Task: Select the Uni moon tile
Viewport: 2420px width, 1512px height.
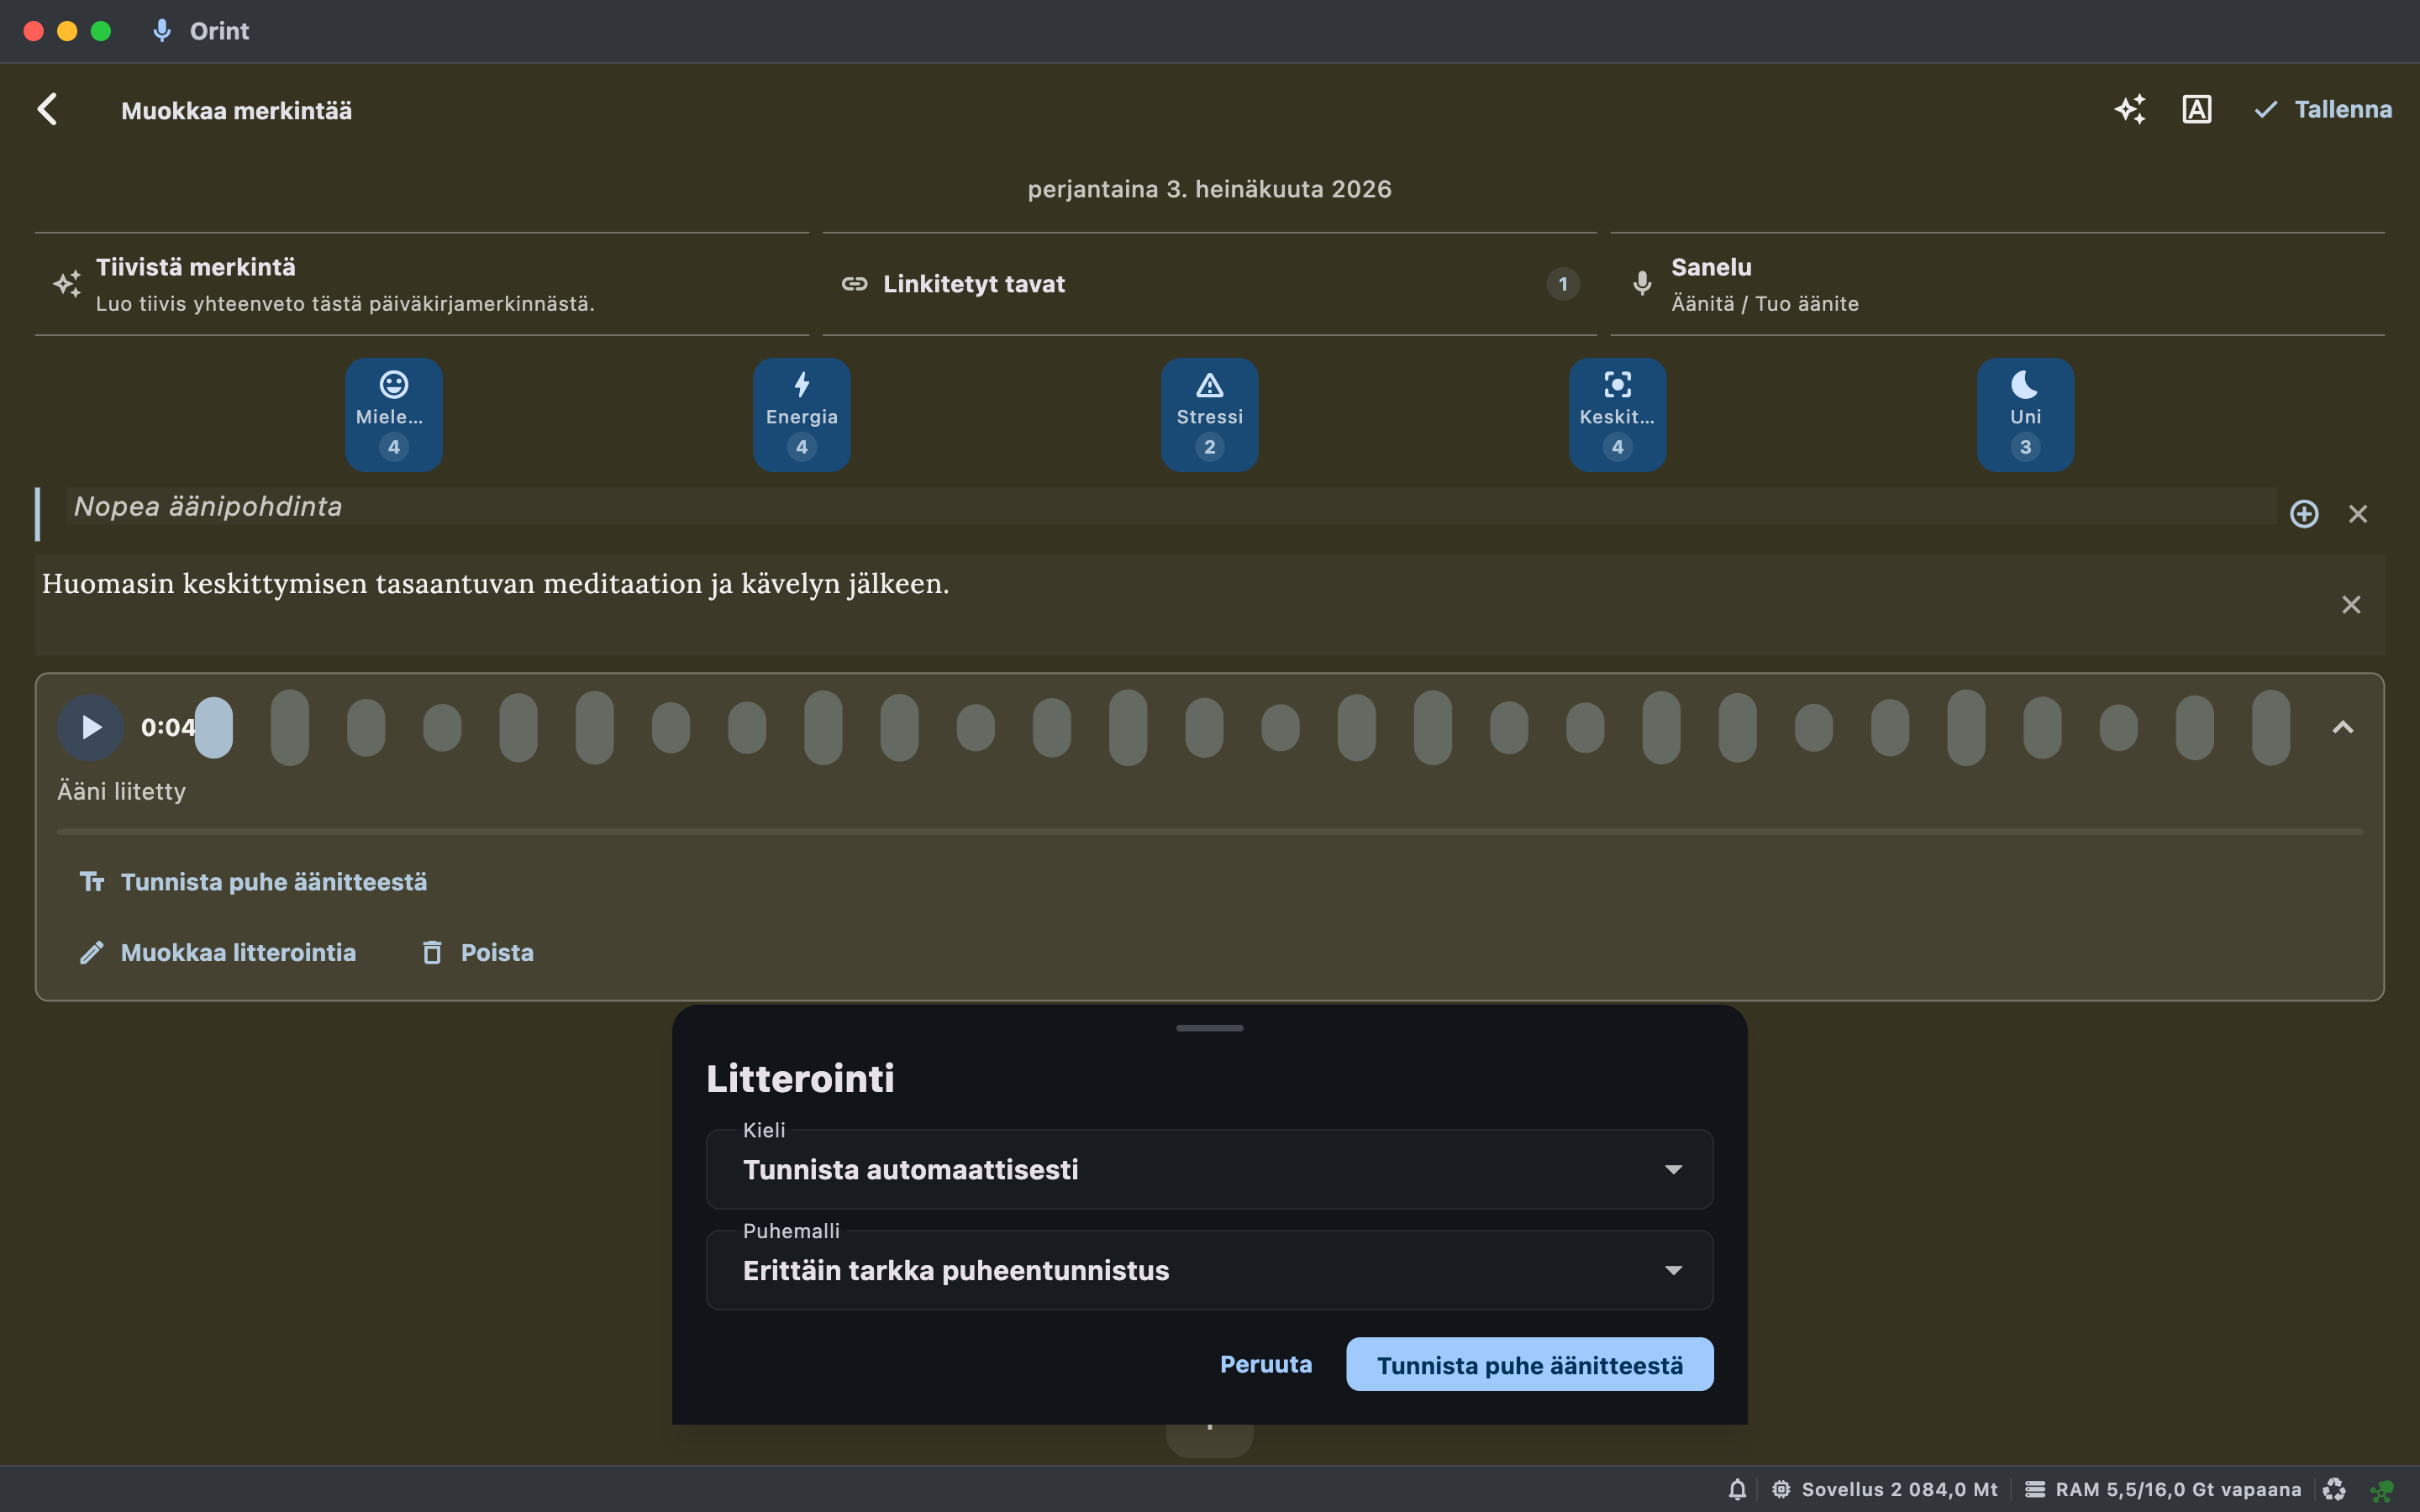Action: pyautogui.click(x=2026, y=414)
